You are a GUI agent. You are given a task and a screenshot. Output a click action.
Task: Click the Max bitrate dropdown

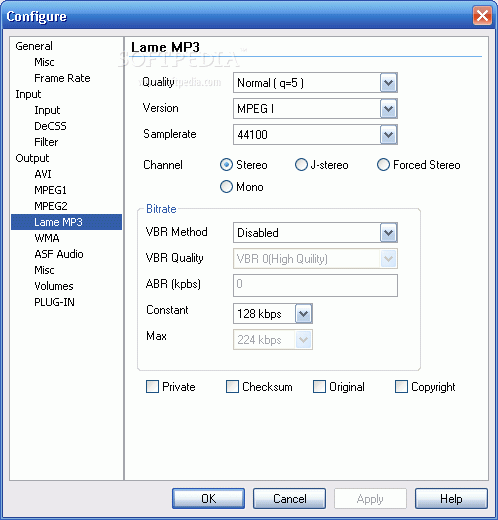(x=273, y=340)
